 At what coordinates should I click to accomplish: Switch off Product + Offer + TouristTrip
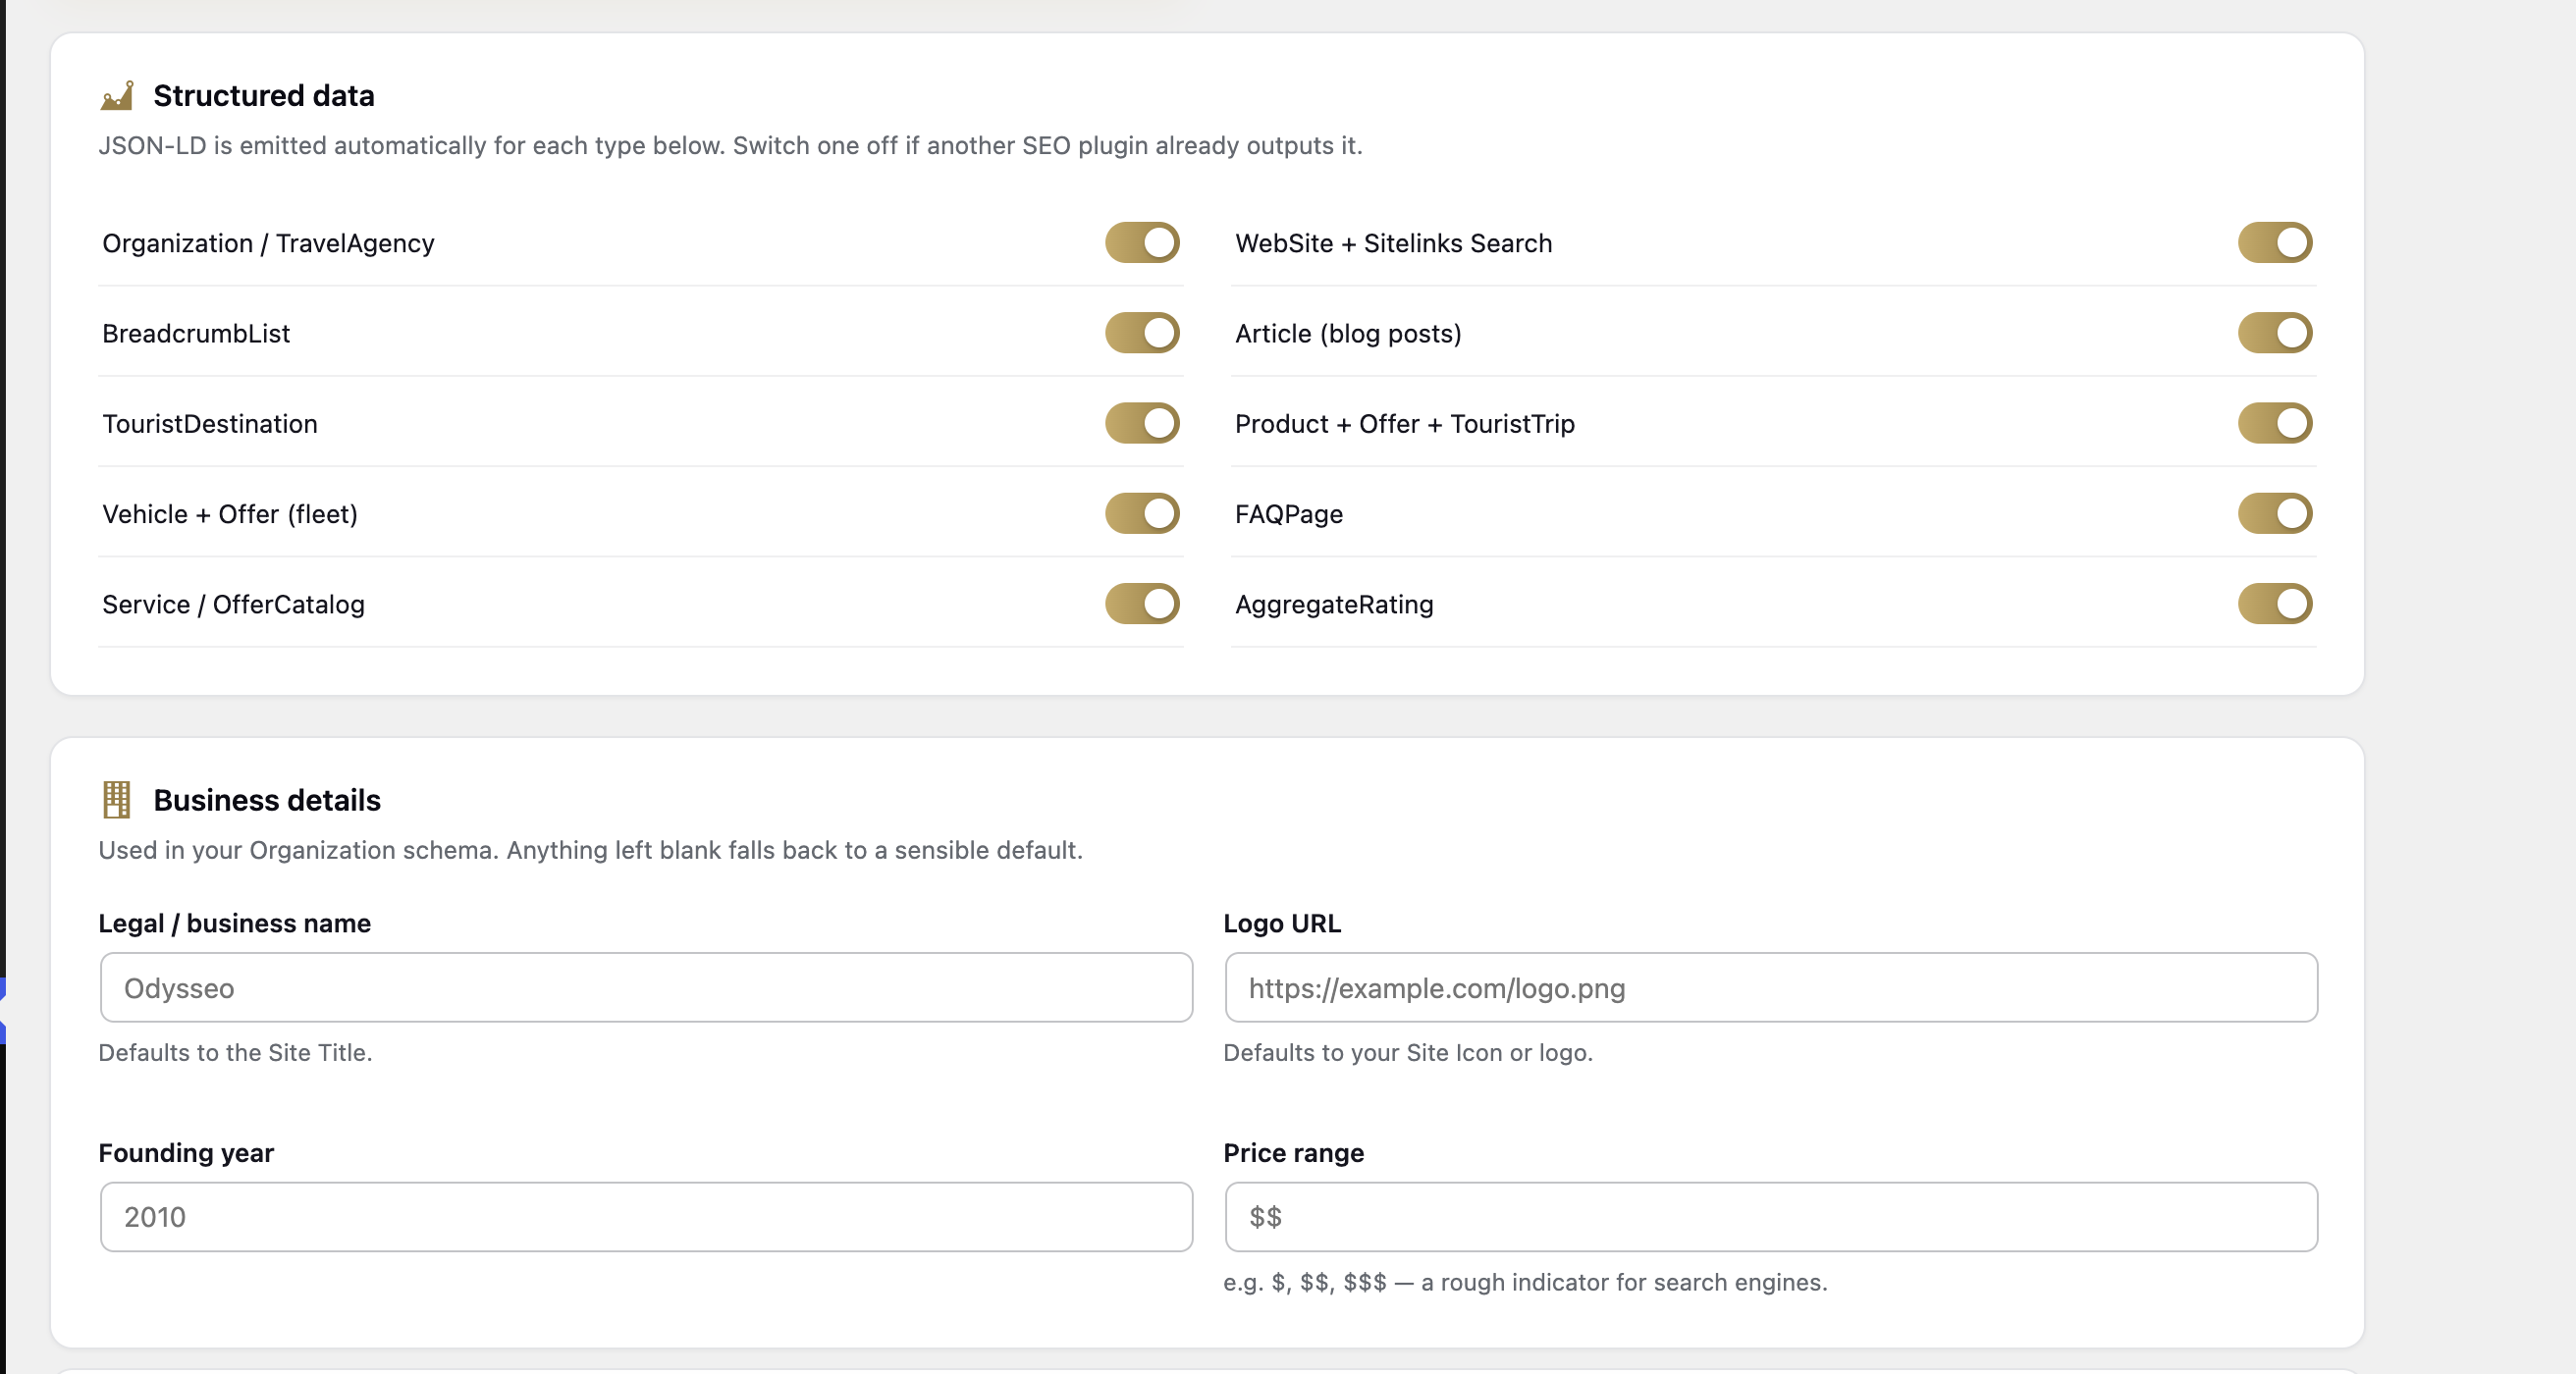pyautogui.click(x=2275, y=423)
